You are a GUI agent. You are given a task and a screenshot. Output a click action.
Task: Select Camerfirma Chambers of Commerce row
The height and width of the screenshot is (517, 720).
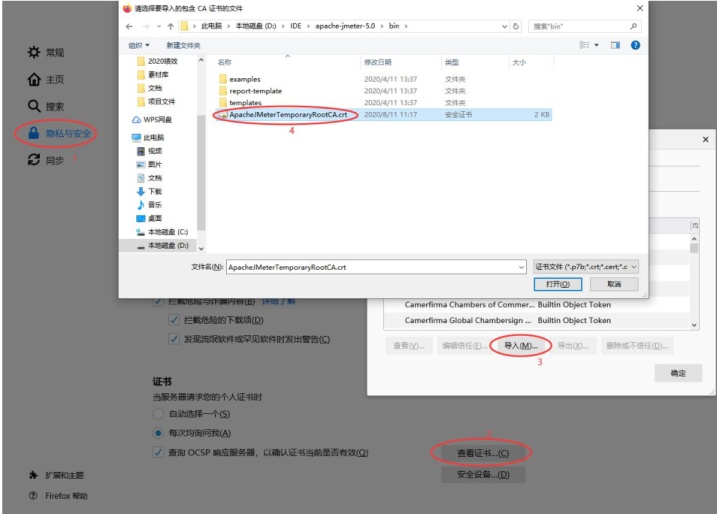(x=535, y=304)
